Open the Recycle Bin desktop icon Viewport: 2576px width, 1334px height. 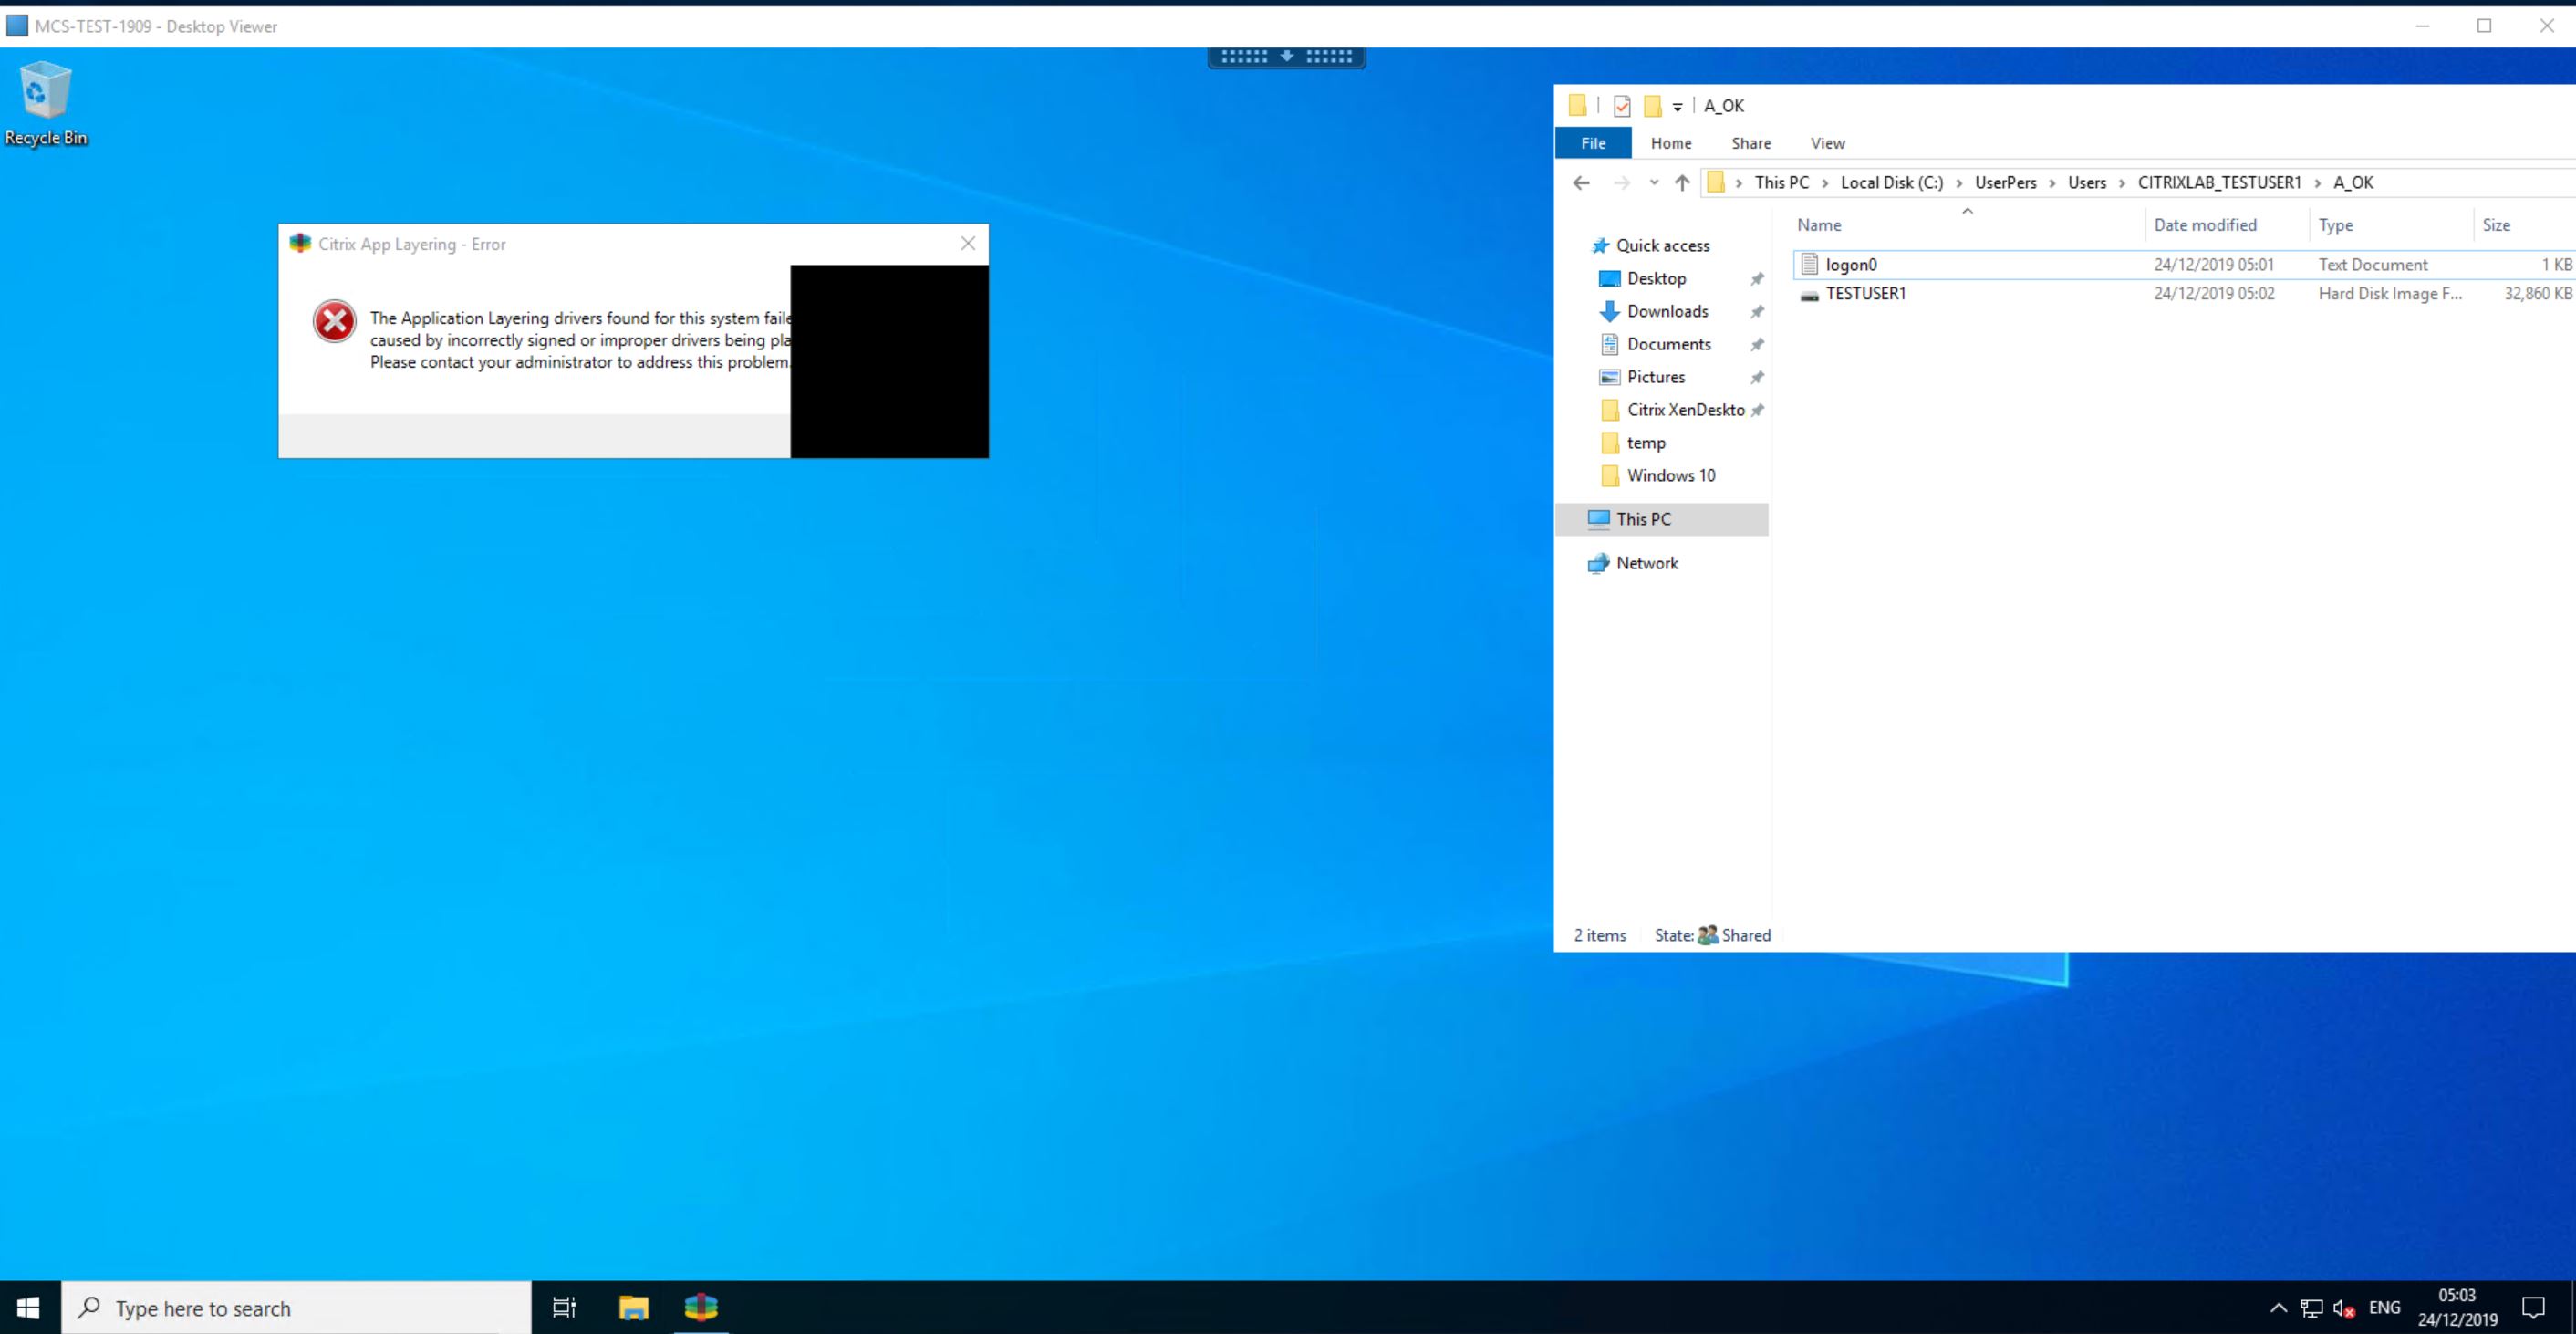click(45, 104)
